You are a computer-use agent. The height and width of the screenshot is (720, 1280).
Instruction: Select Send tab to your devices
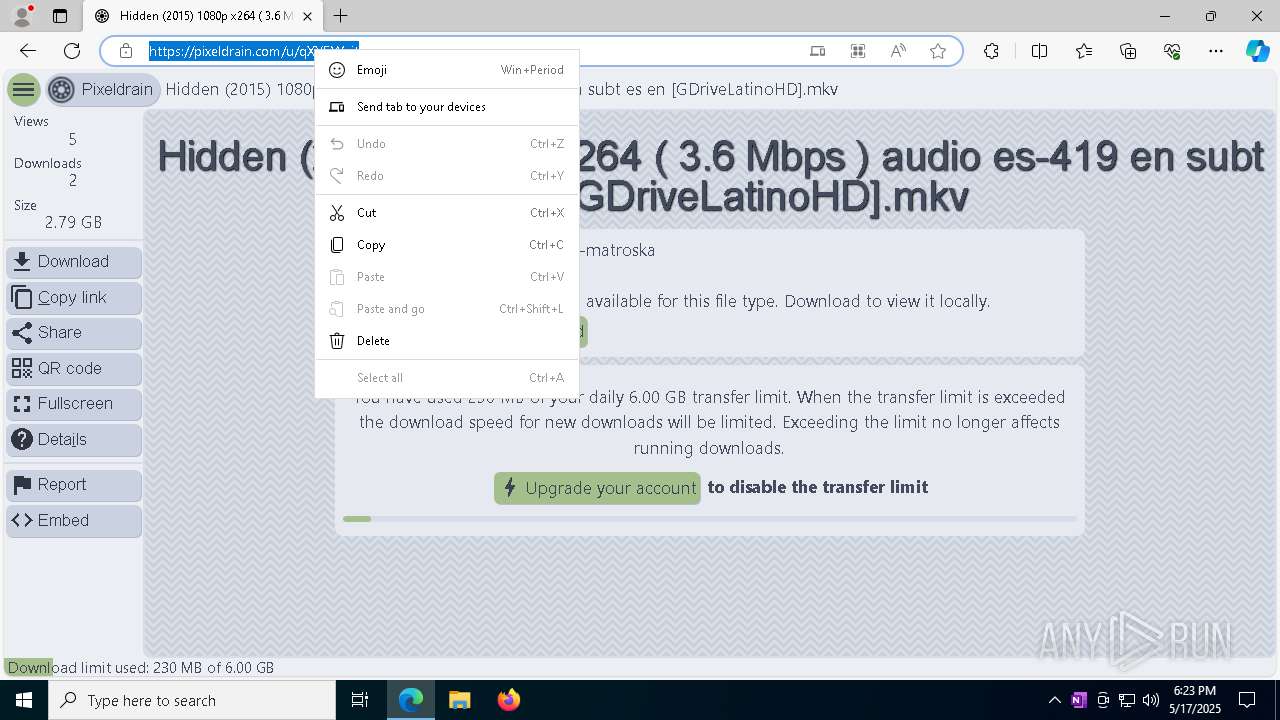pyautogui.click(x=447, y=107)
